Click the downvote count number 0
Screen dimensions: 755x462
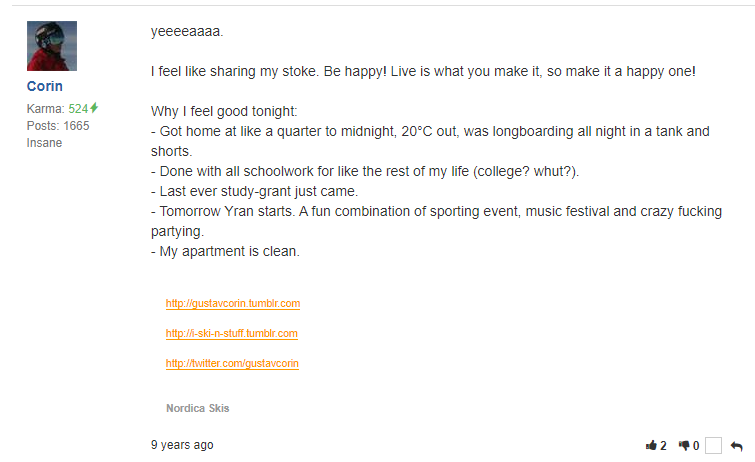pos(696,446)
